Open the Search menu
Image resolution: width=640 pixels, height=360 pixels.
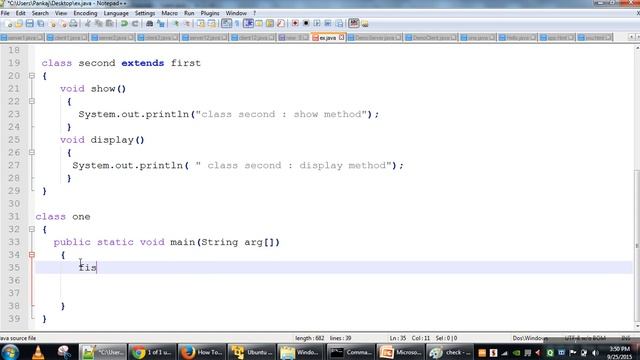pyautogui.click(x=40, y=13)
